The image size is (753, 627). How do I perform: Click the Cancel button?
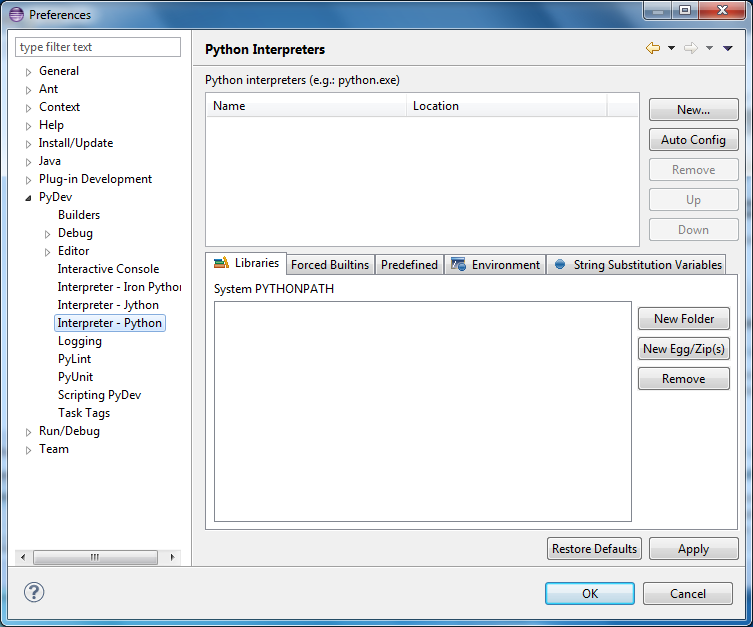pyautogui.click(x=688, y=594)
